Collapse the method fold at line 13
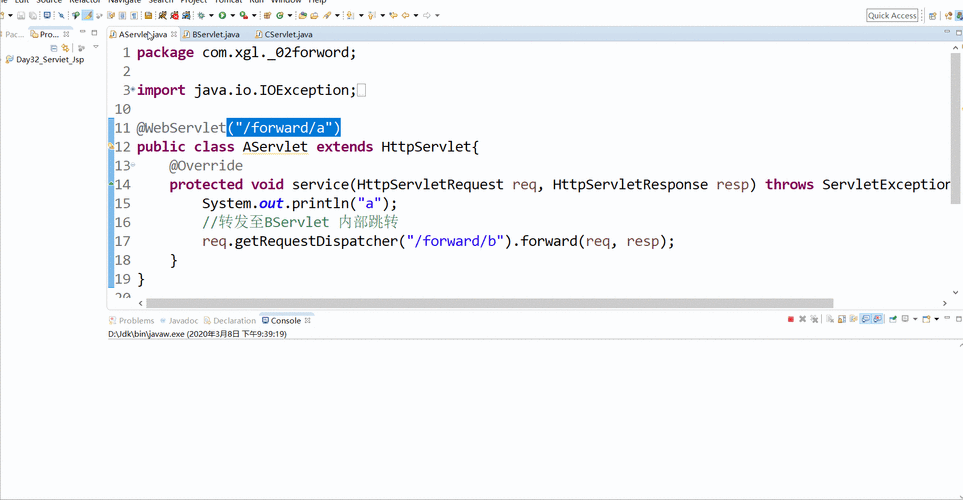963x500 pixels. (x=133, y=165)
